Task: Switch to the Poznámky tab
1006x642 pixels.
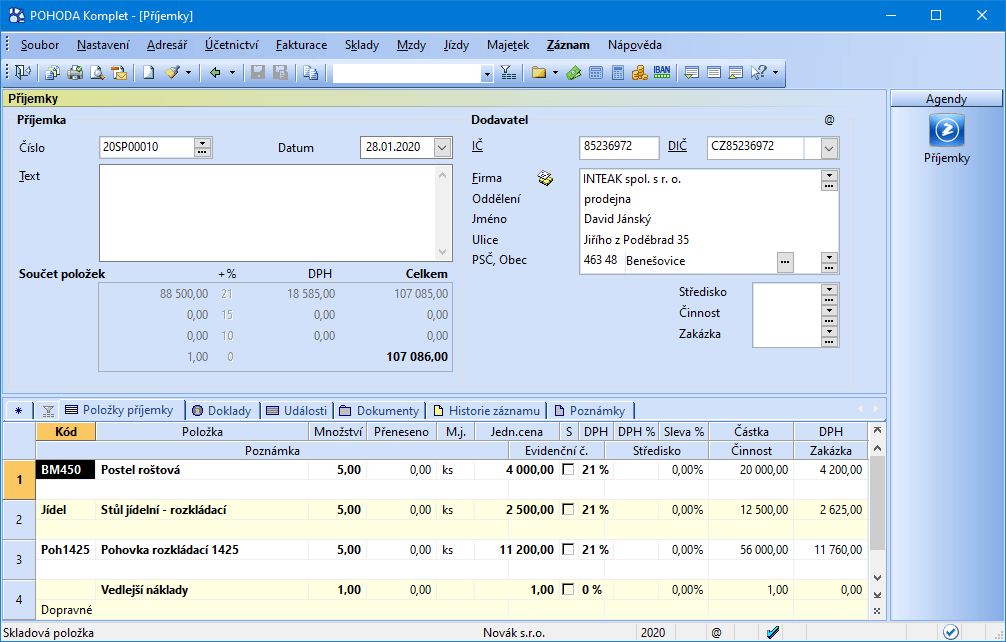Action: 590,410
